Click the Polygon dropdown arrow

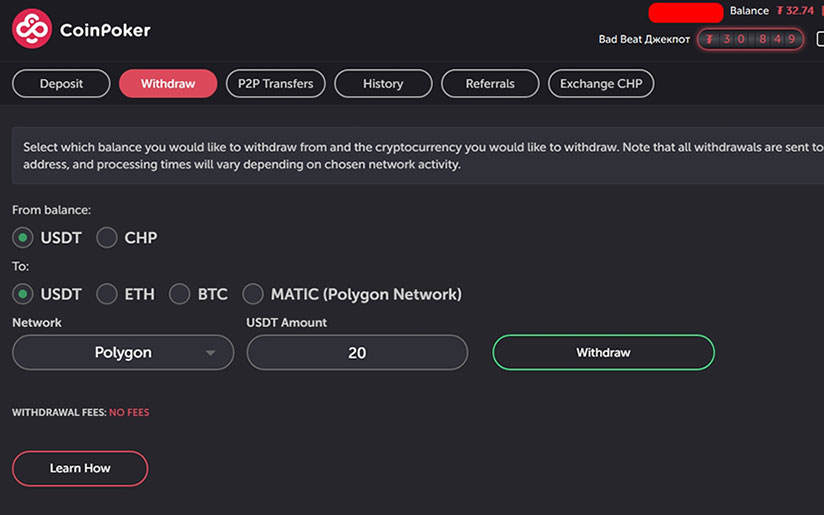point(211,353)
